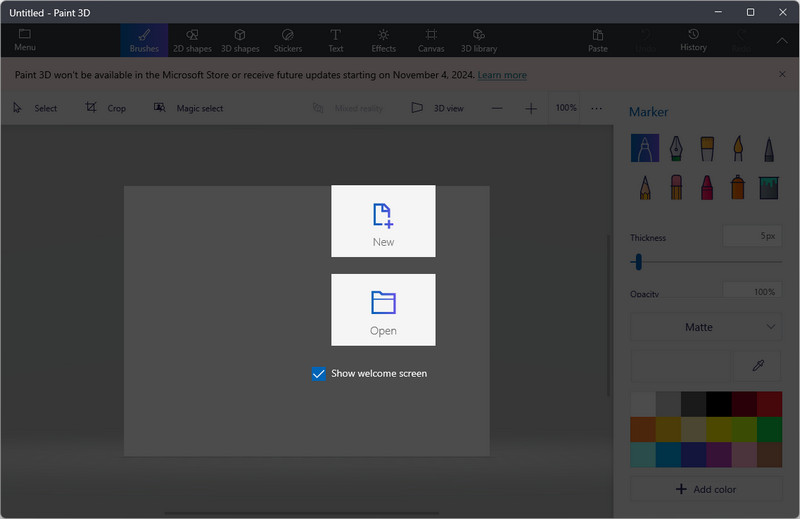800x519 pixels.
Task: Choose the Pencil tool
Action: coord(645,187)
